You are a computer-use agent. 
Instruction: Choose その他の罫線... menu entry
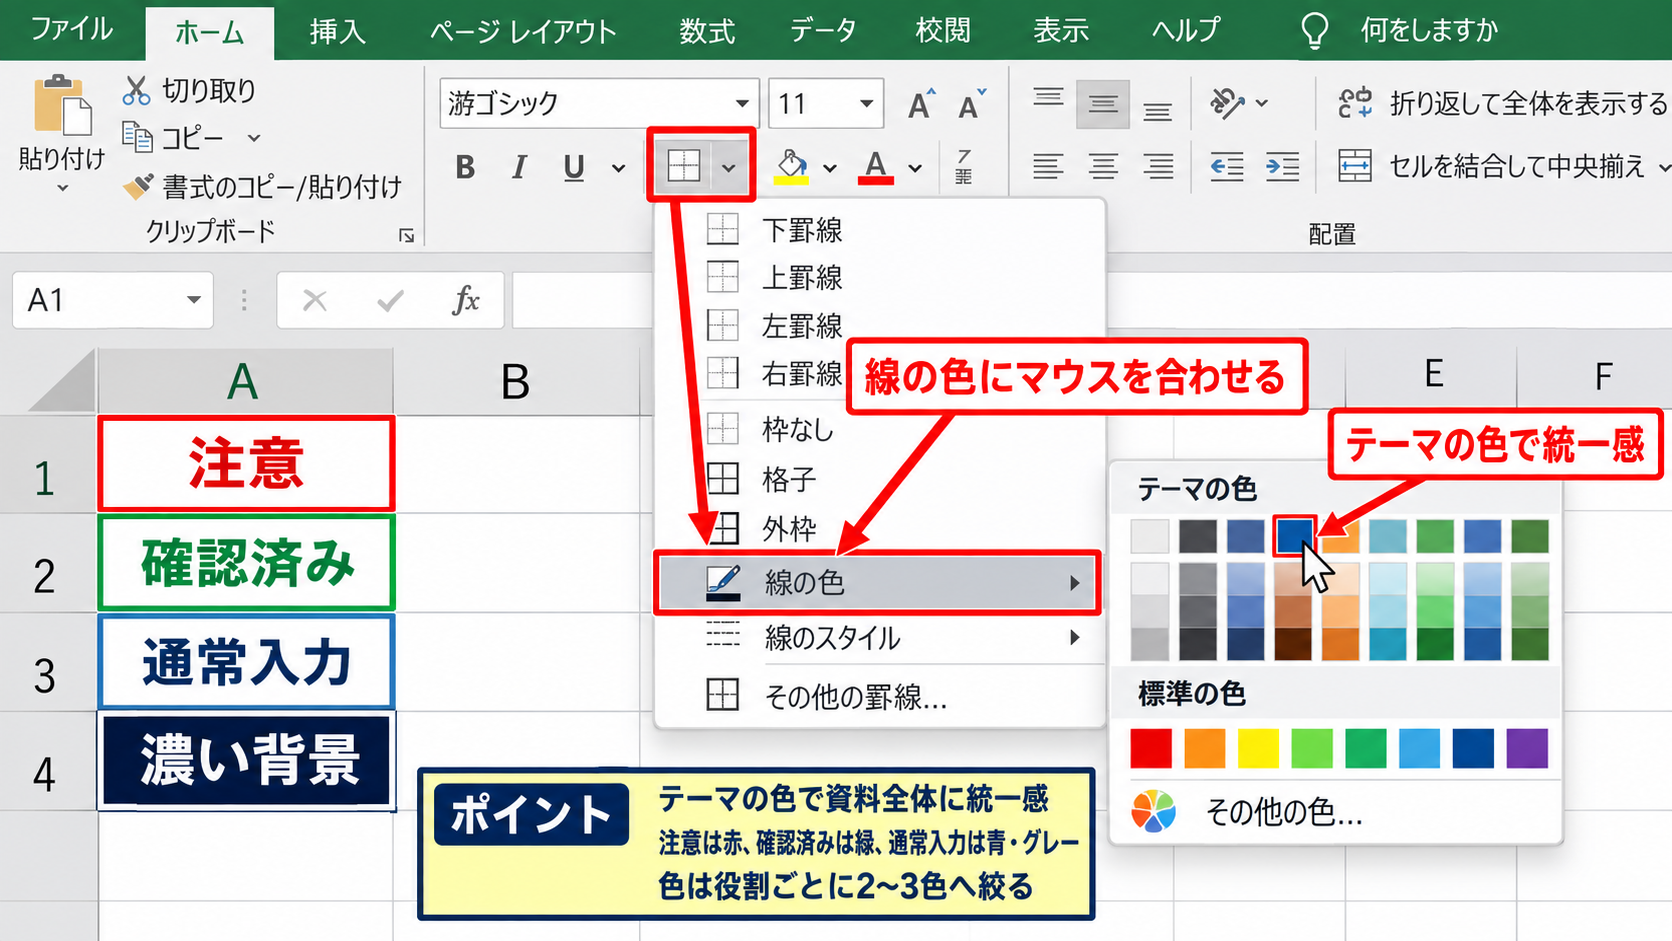tap(880, 696)
